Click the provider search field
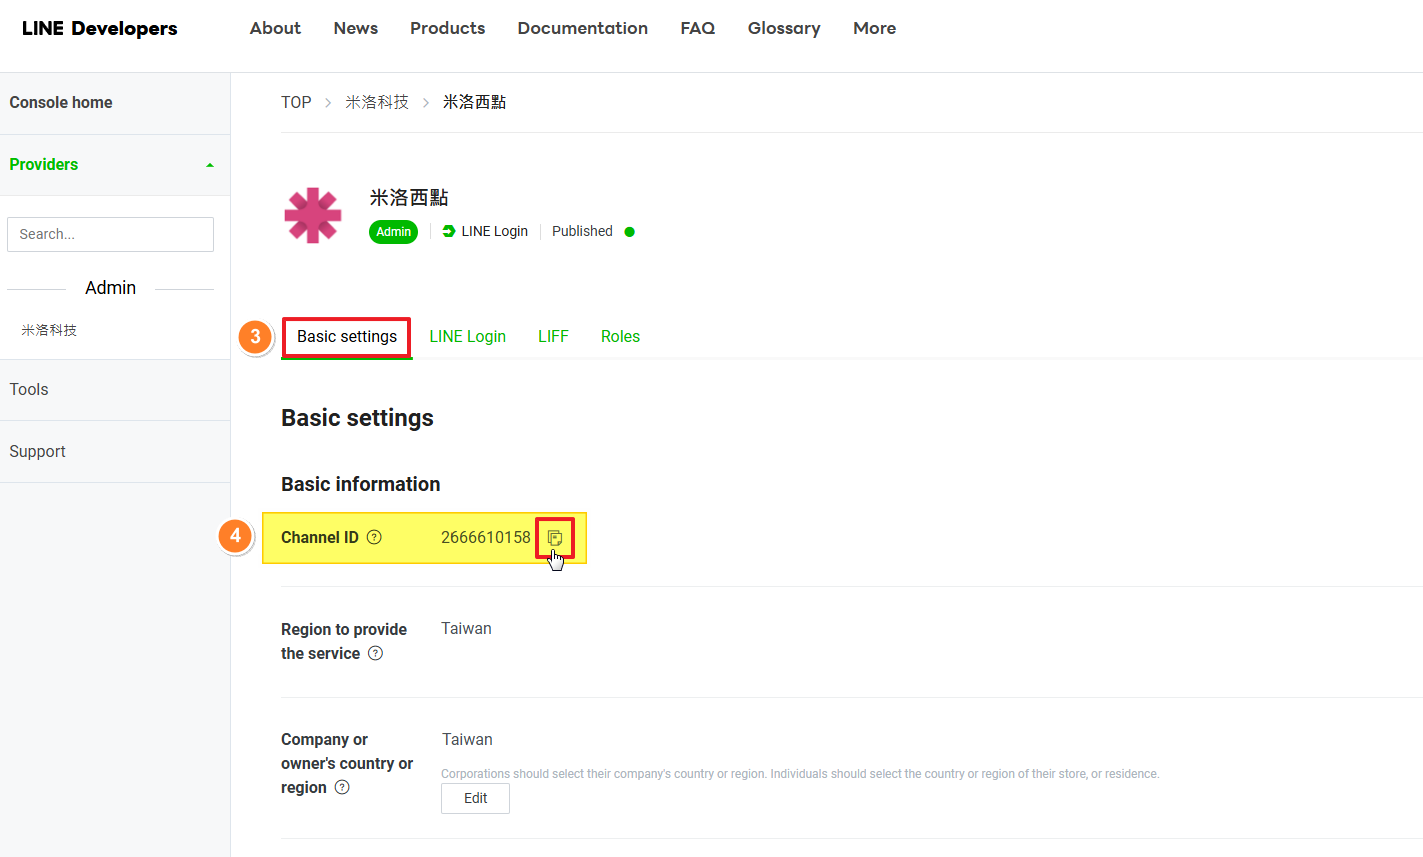The image size is (1423, 857). [x=110, y=234]
